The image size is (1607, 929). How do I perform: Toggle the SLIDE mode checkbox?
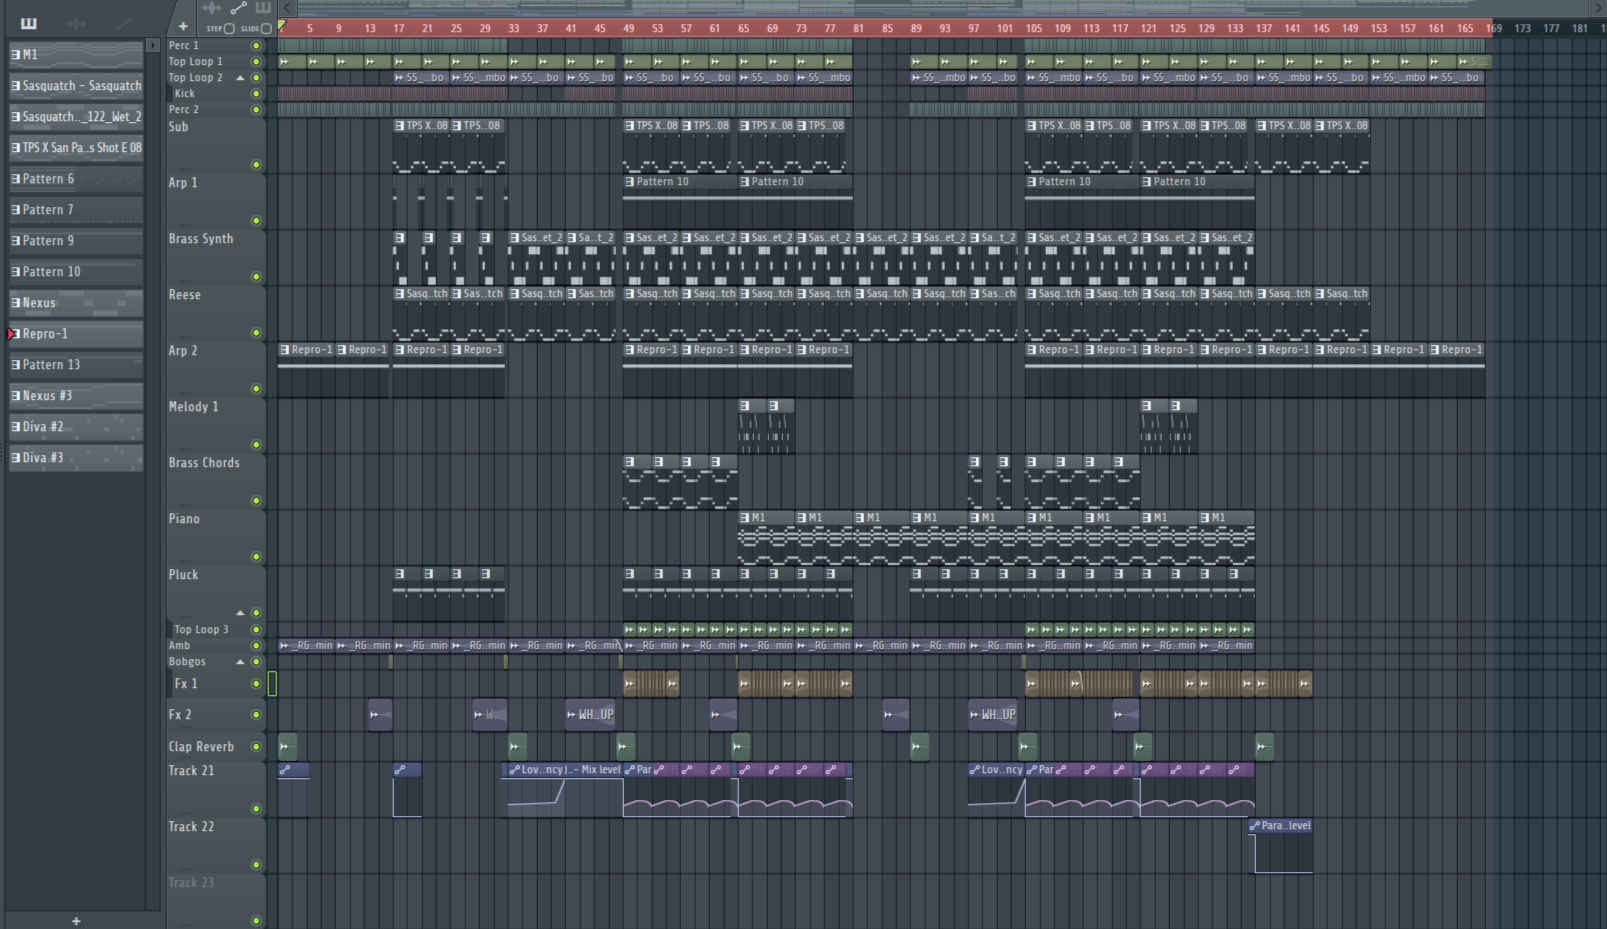tap(266, 28)
